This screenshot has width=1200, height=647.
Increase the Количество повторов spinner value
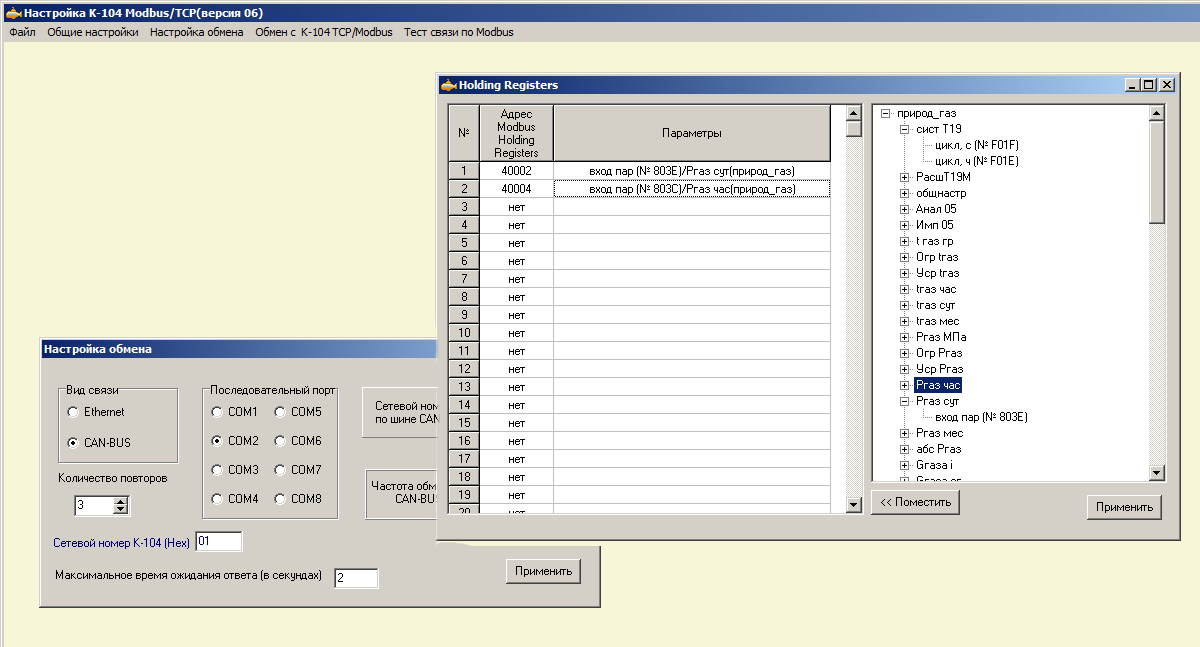point(121,501)
